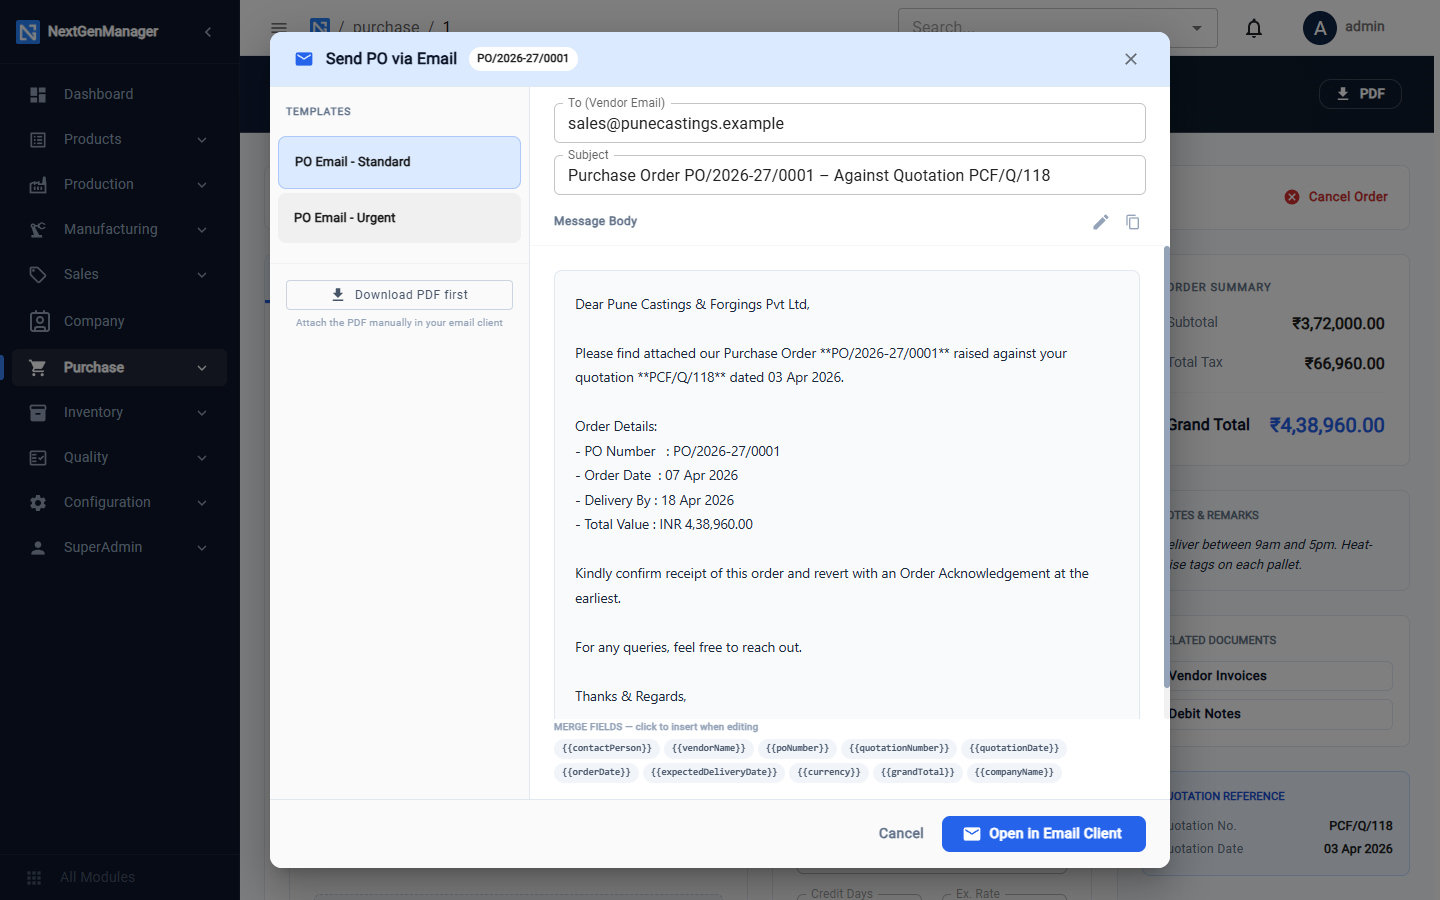Image resolution: width=1440 pixels, height=900 pixels.
Task: Click the Purchase cart icon
Action: (x=38, y=367)
